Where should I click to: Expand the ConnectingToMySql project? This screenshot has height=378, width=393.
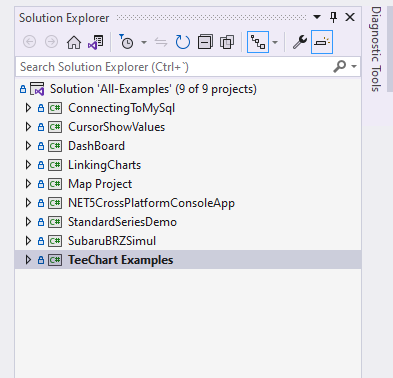coord(28,108)
